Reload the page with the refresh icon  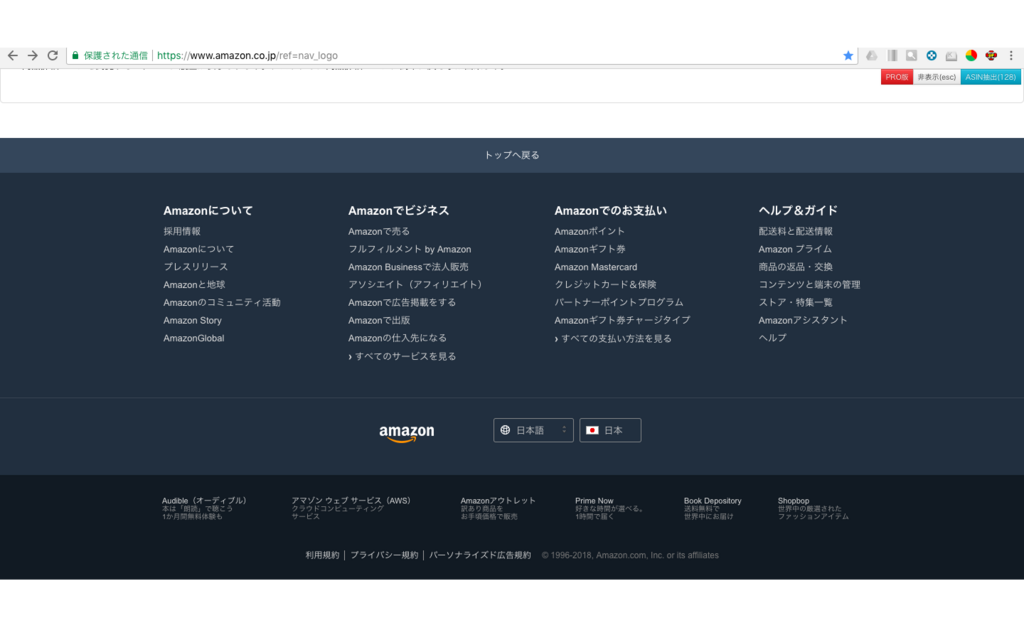(x=53, y=56)
